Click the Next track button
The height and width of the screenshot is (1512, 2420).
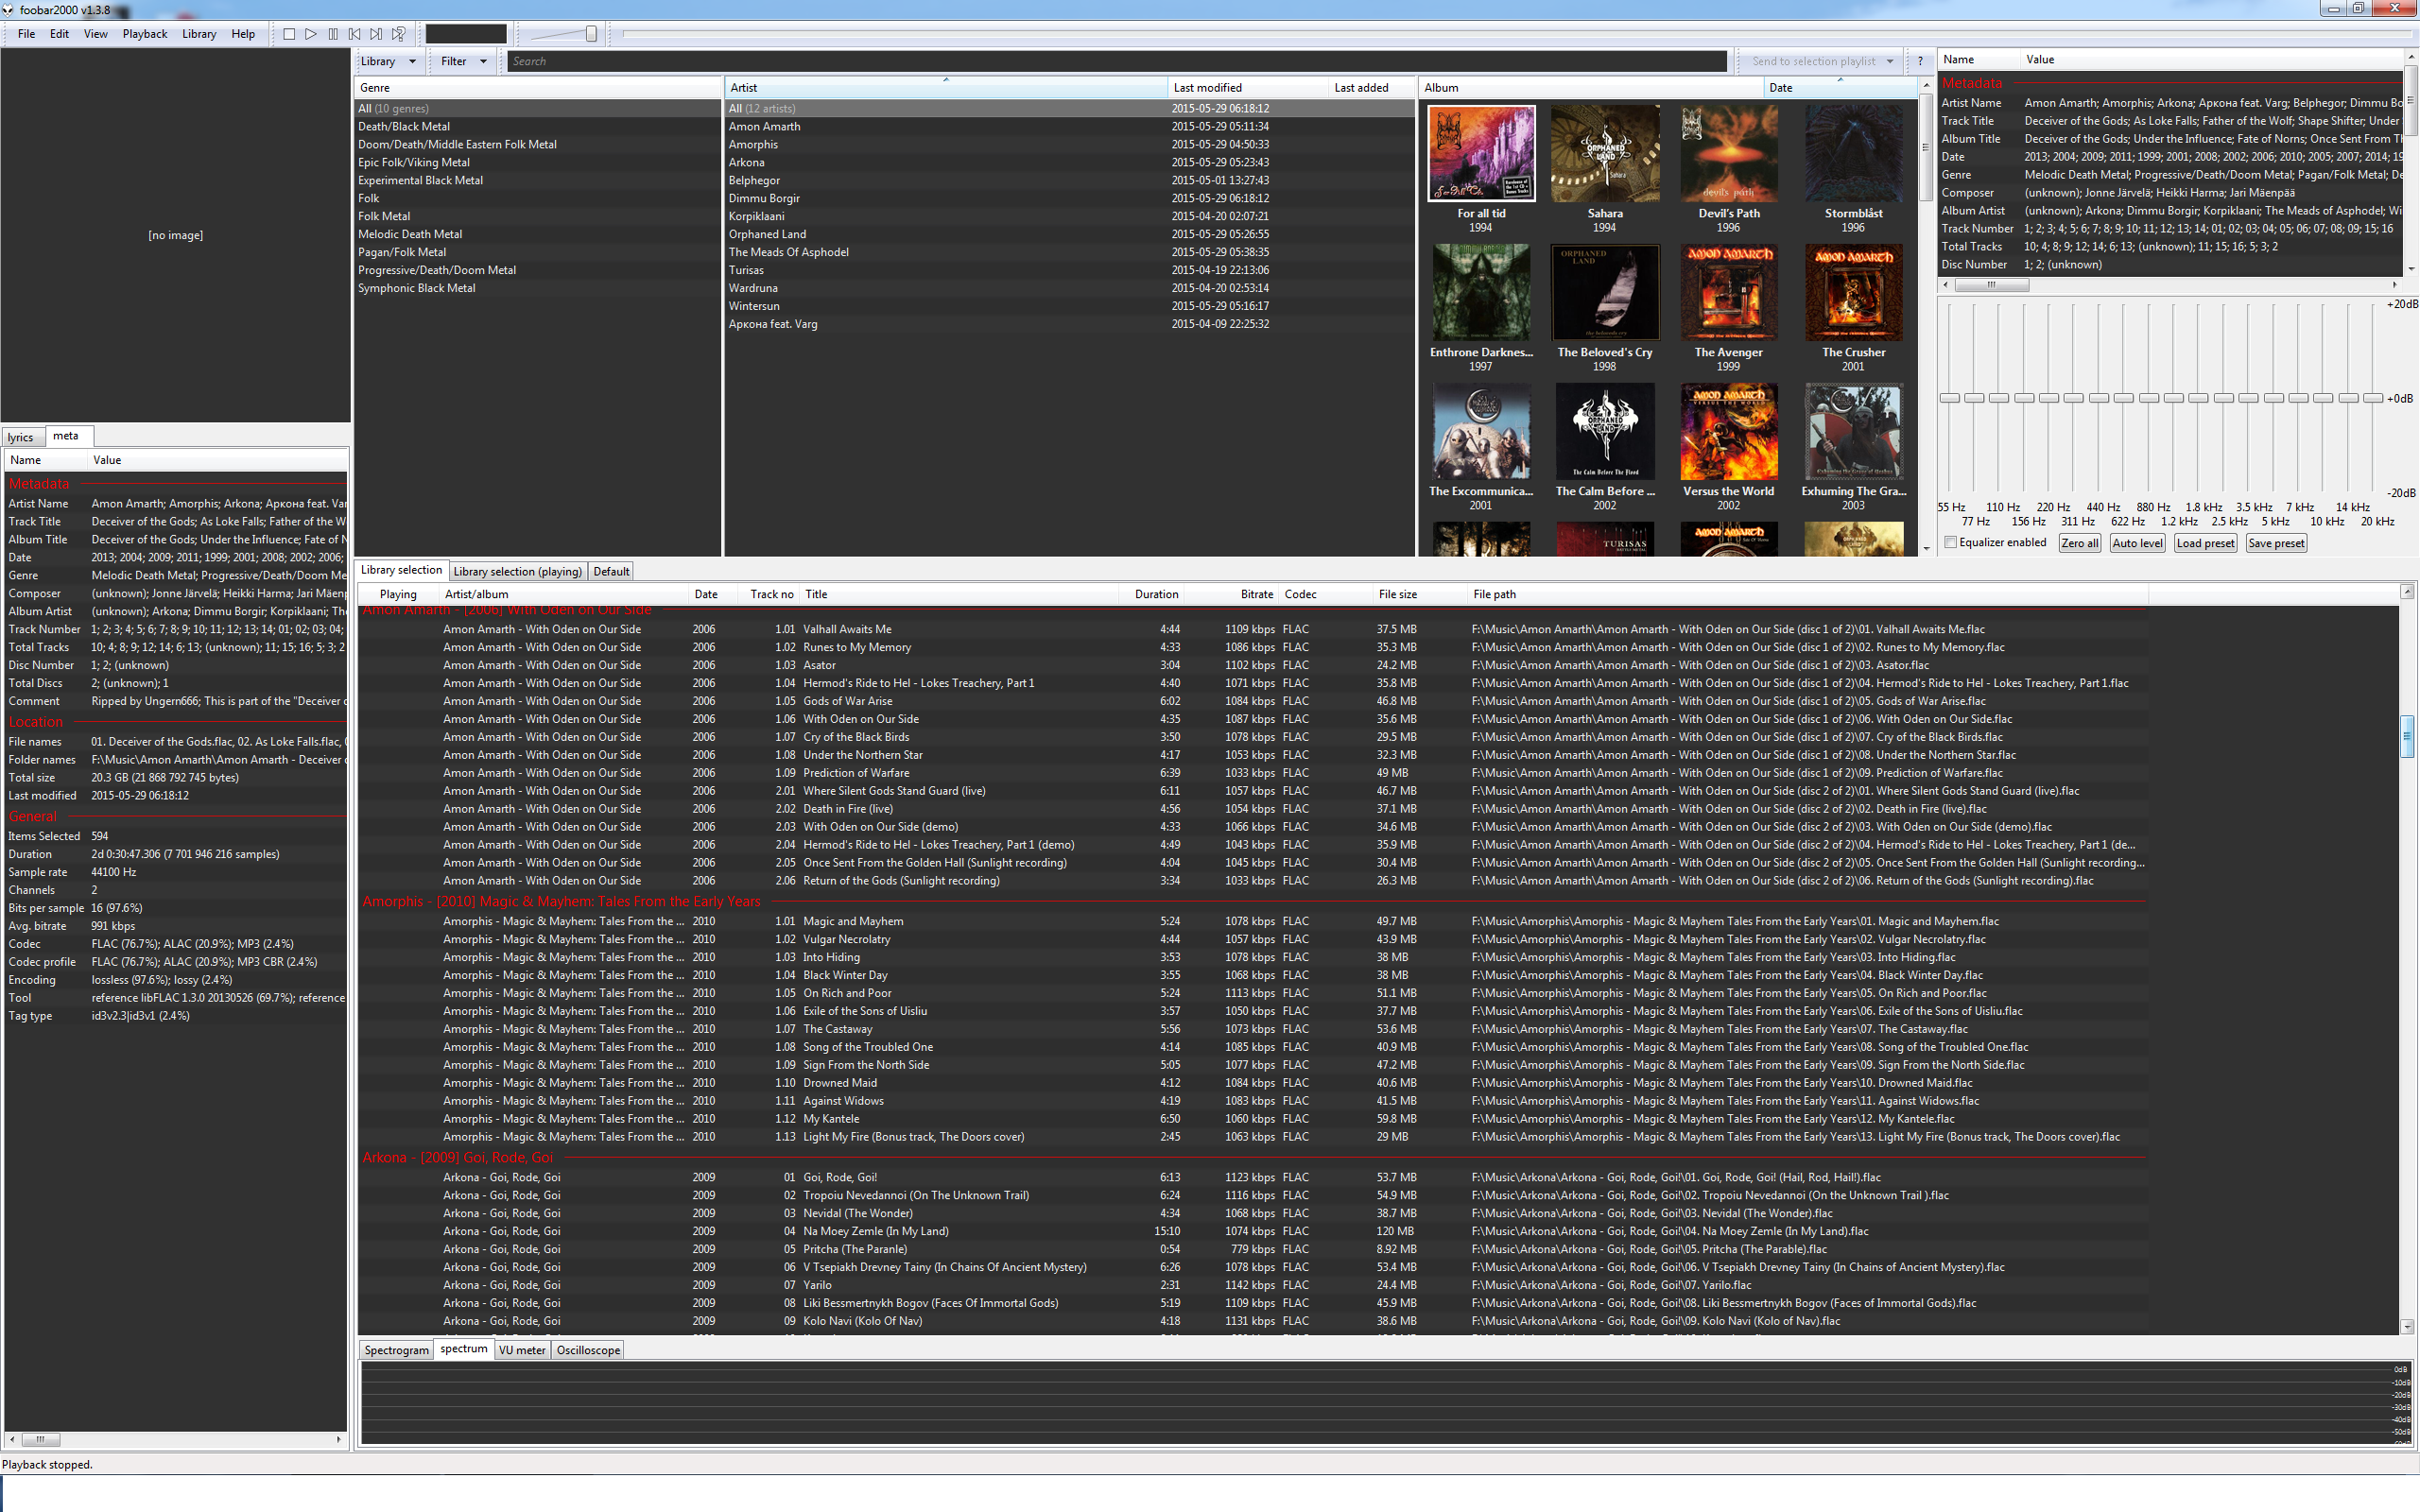click(x=377, y=34)
